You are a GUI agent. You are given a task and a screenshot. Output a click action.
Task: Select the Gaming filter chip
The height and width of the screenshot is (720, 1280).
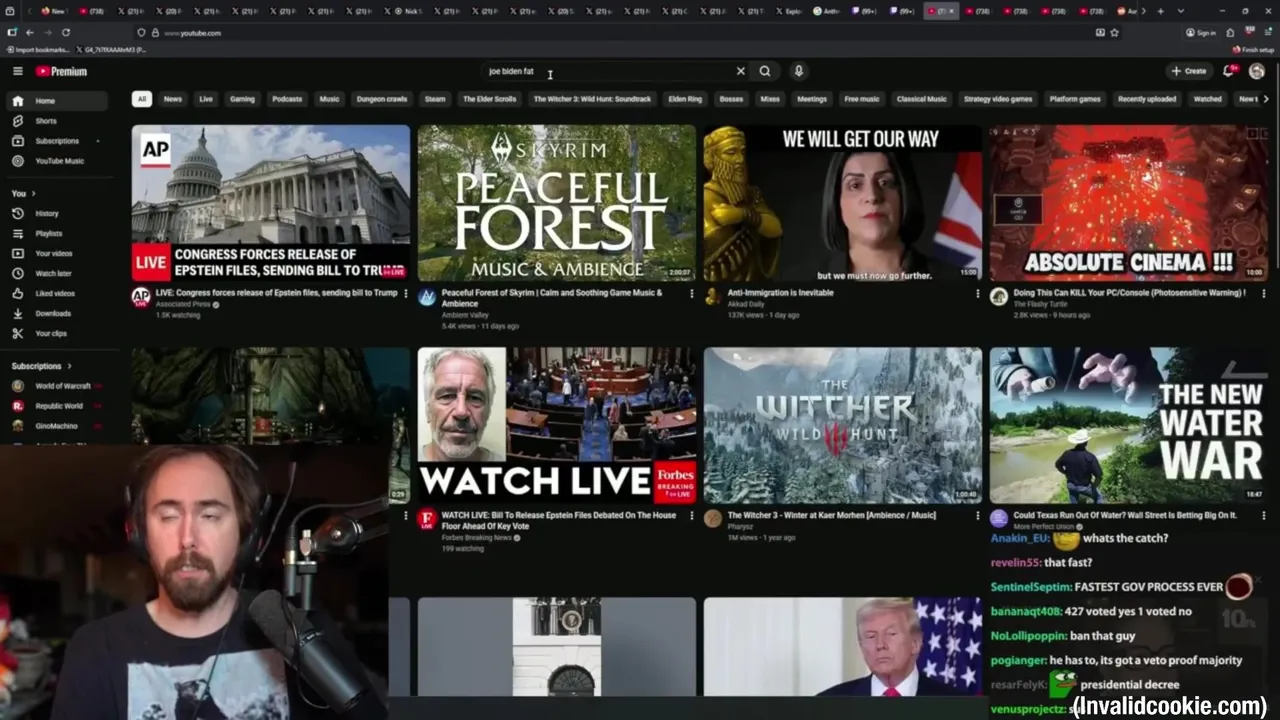tap(242, 99)
